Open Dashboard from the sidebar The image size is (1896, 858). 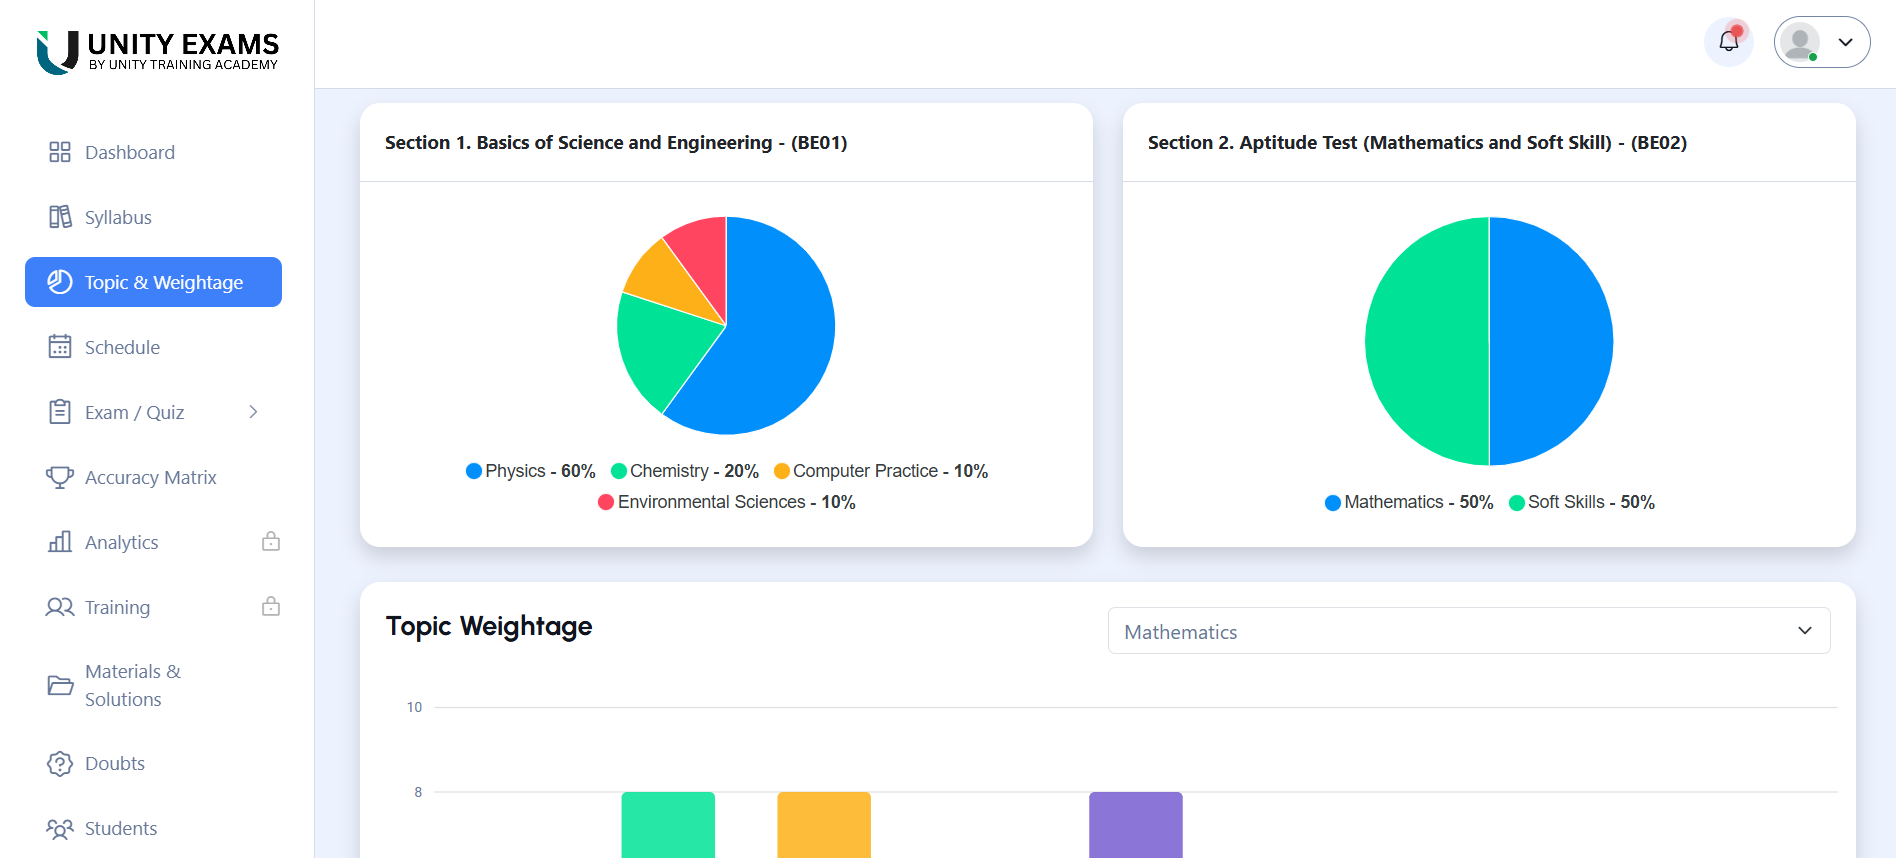tap(129, 152)
